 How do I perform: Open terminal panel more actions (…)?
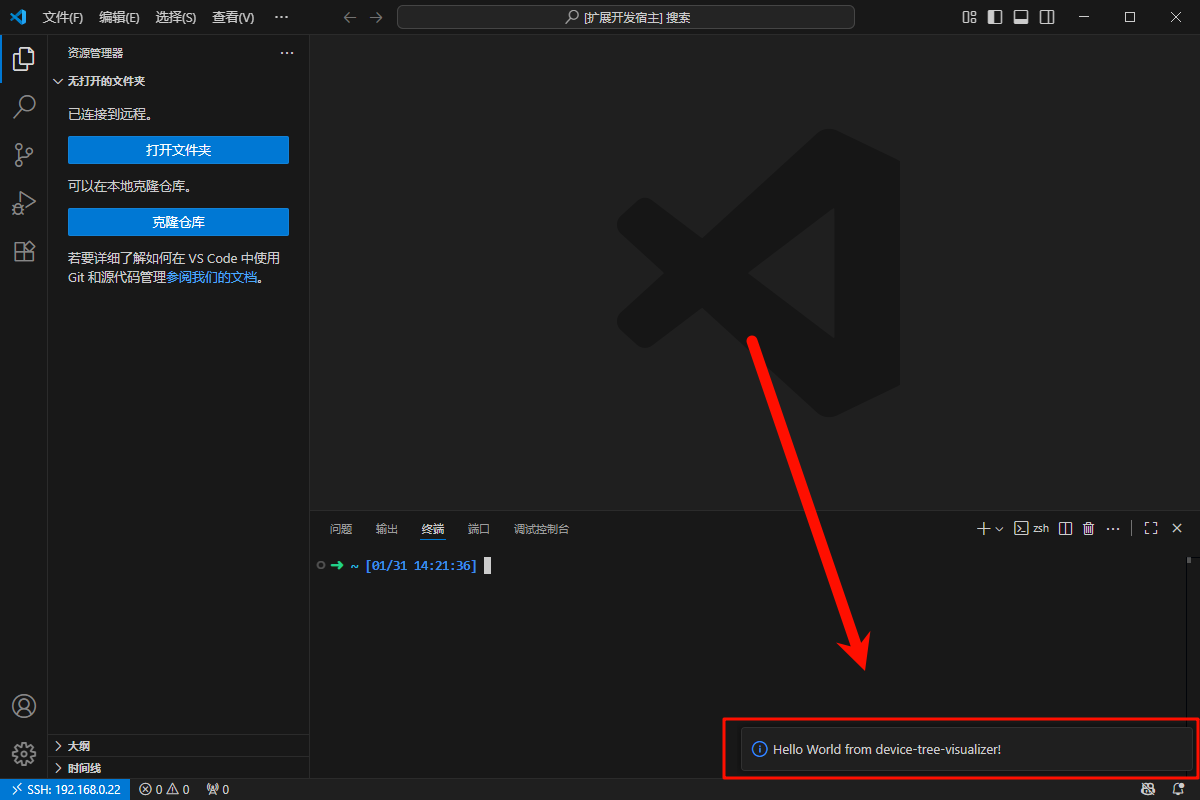pyautogui.click(x=1113, y=528)
